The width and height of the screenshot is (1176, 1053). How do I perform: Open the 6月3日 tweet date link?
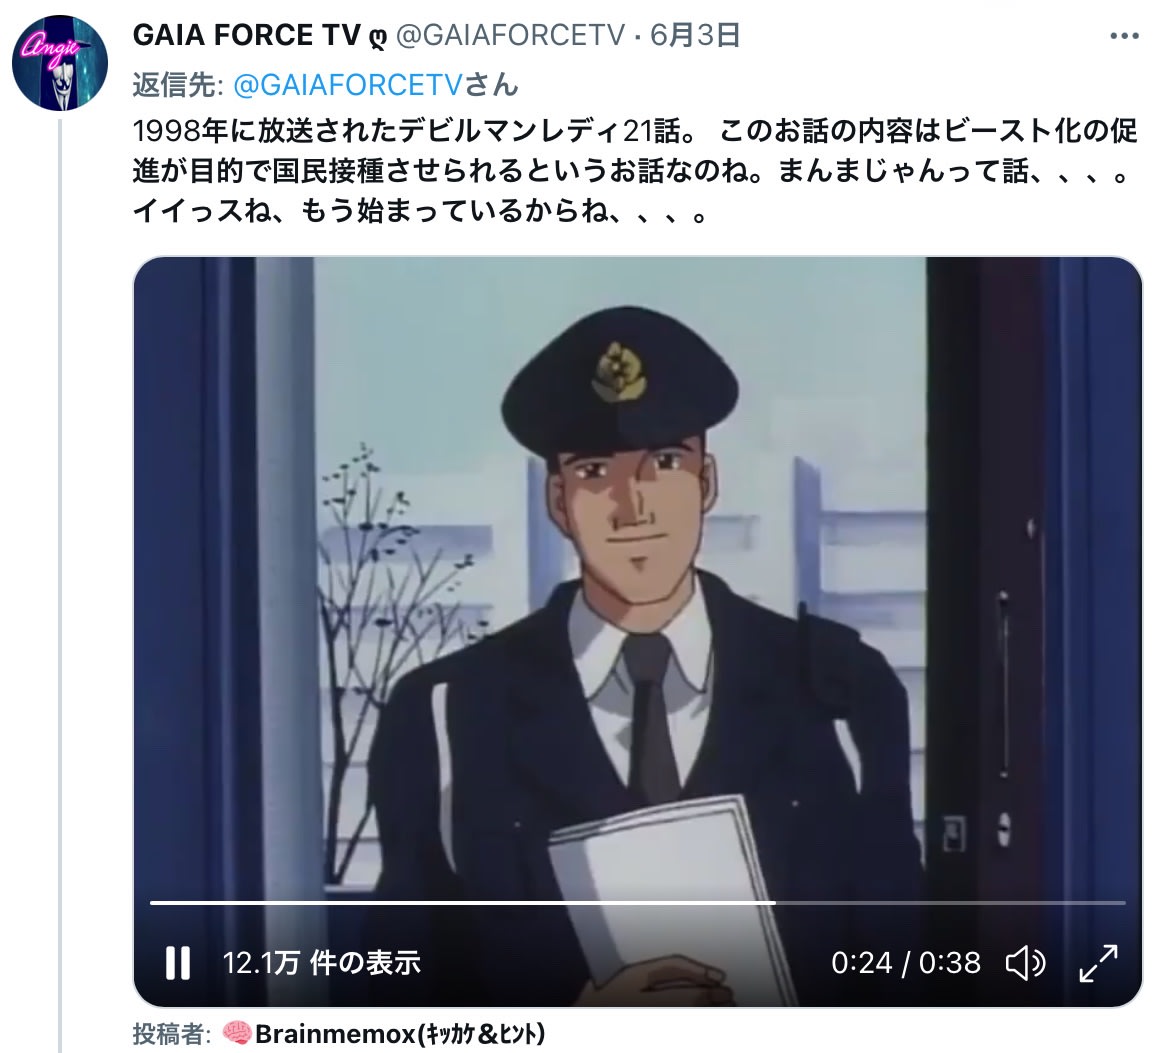(695, 35)
